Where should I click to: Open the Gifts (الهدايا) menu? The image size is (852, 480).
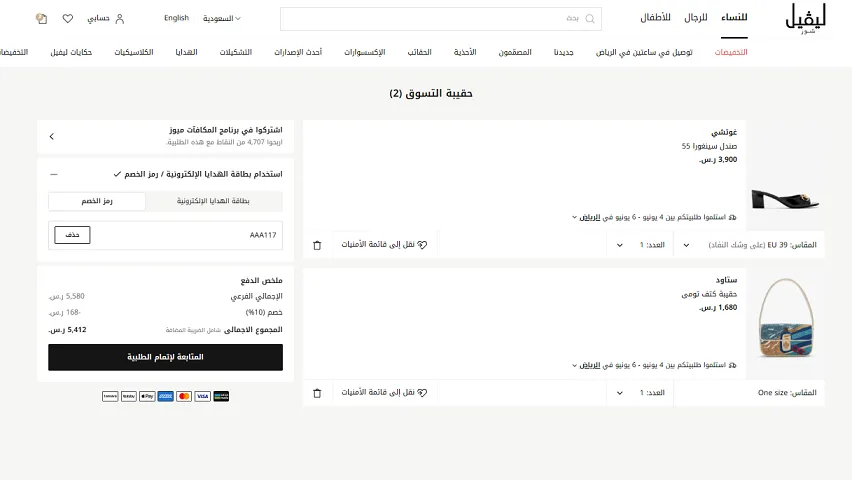[186, 52]
